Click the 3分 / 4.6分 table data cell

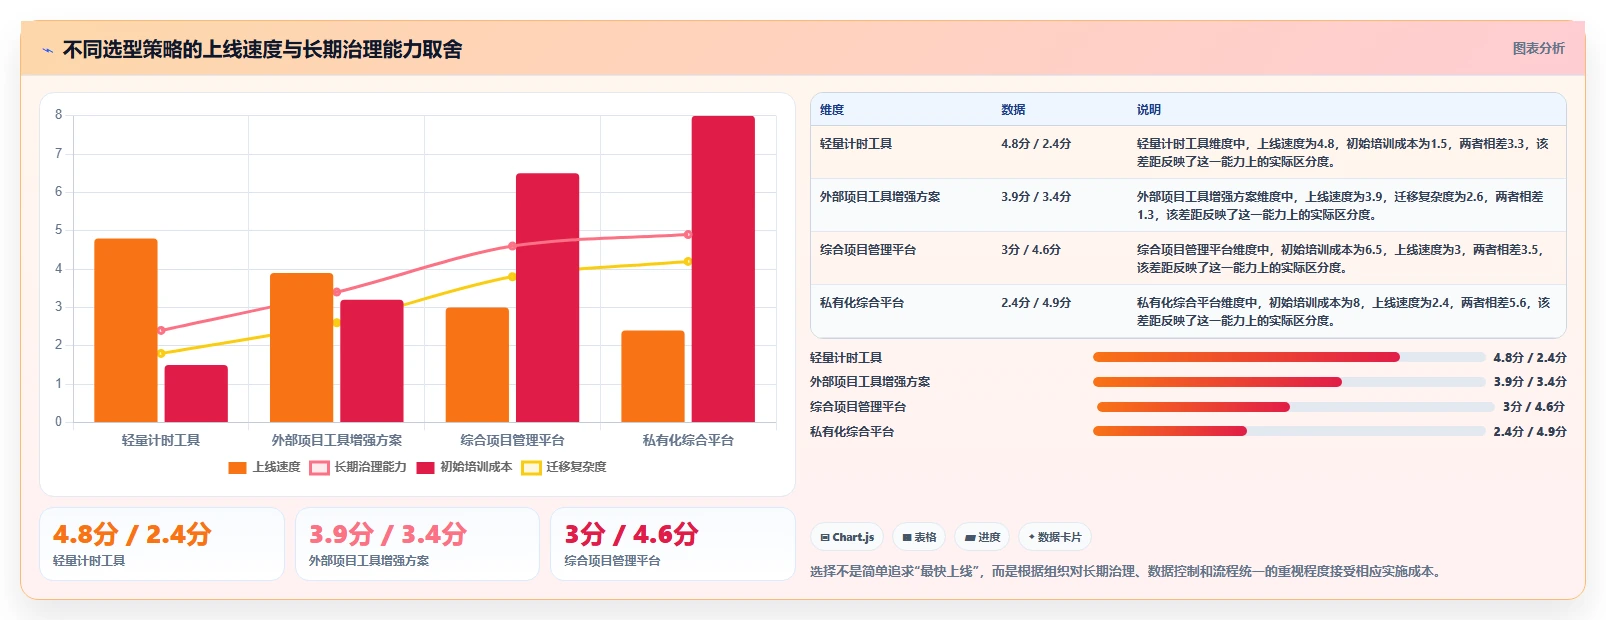(x=1030, y=250)
